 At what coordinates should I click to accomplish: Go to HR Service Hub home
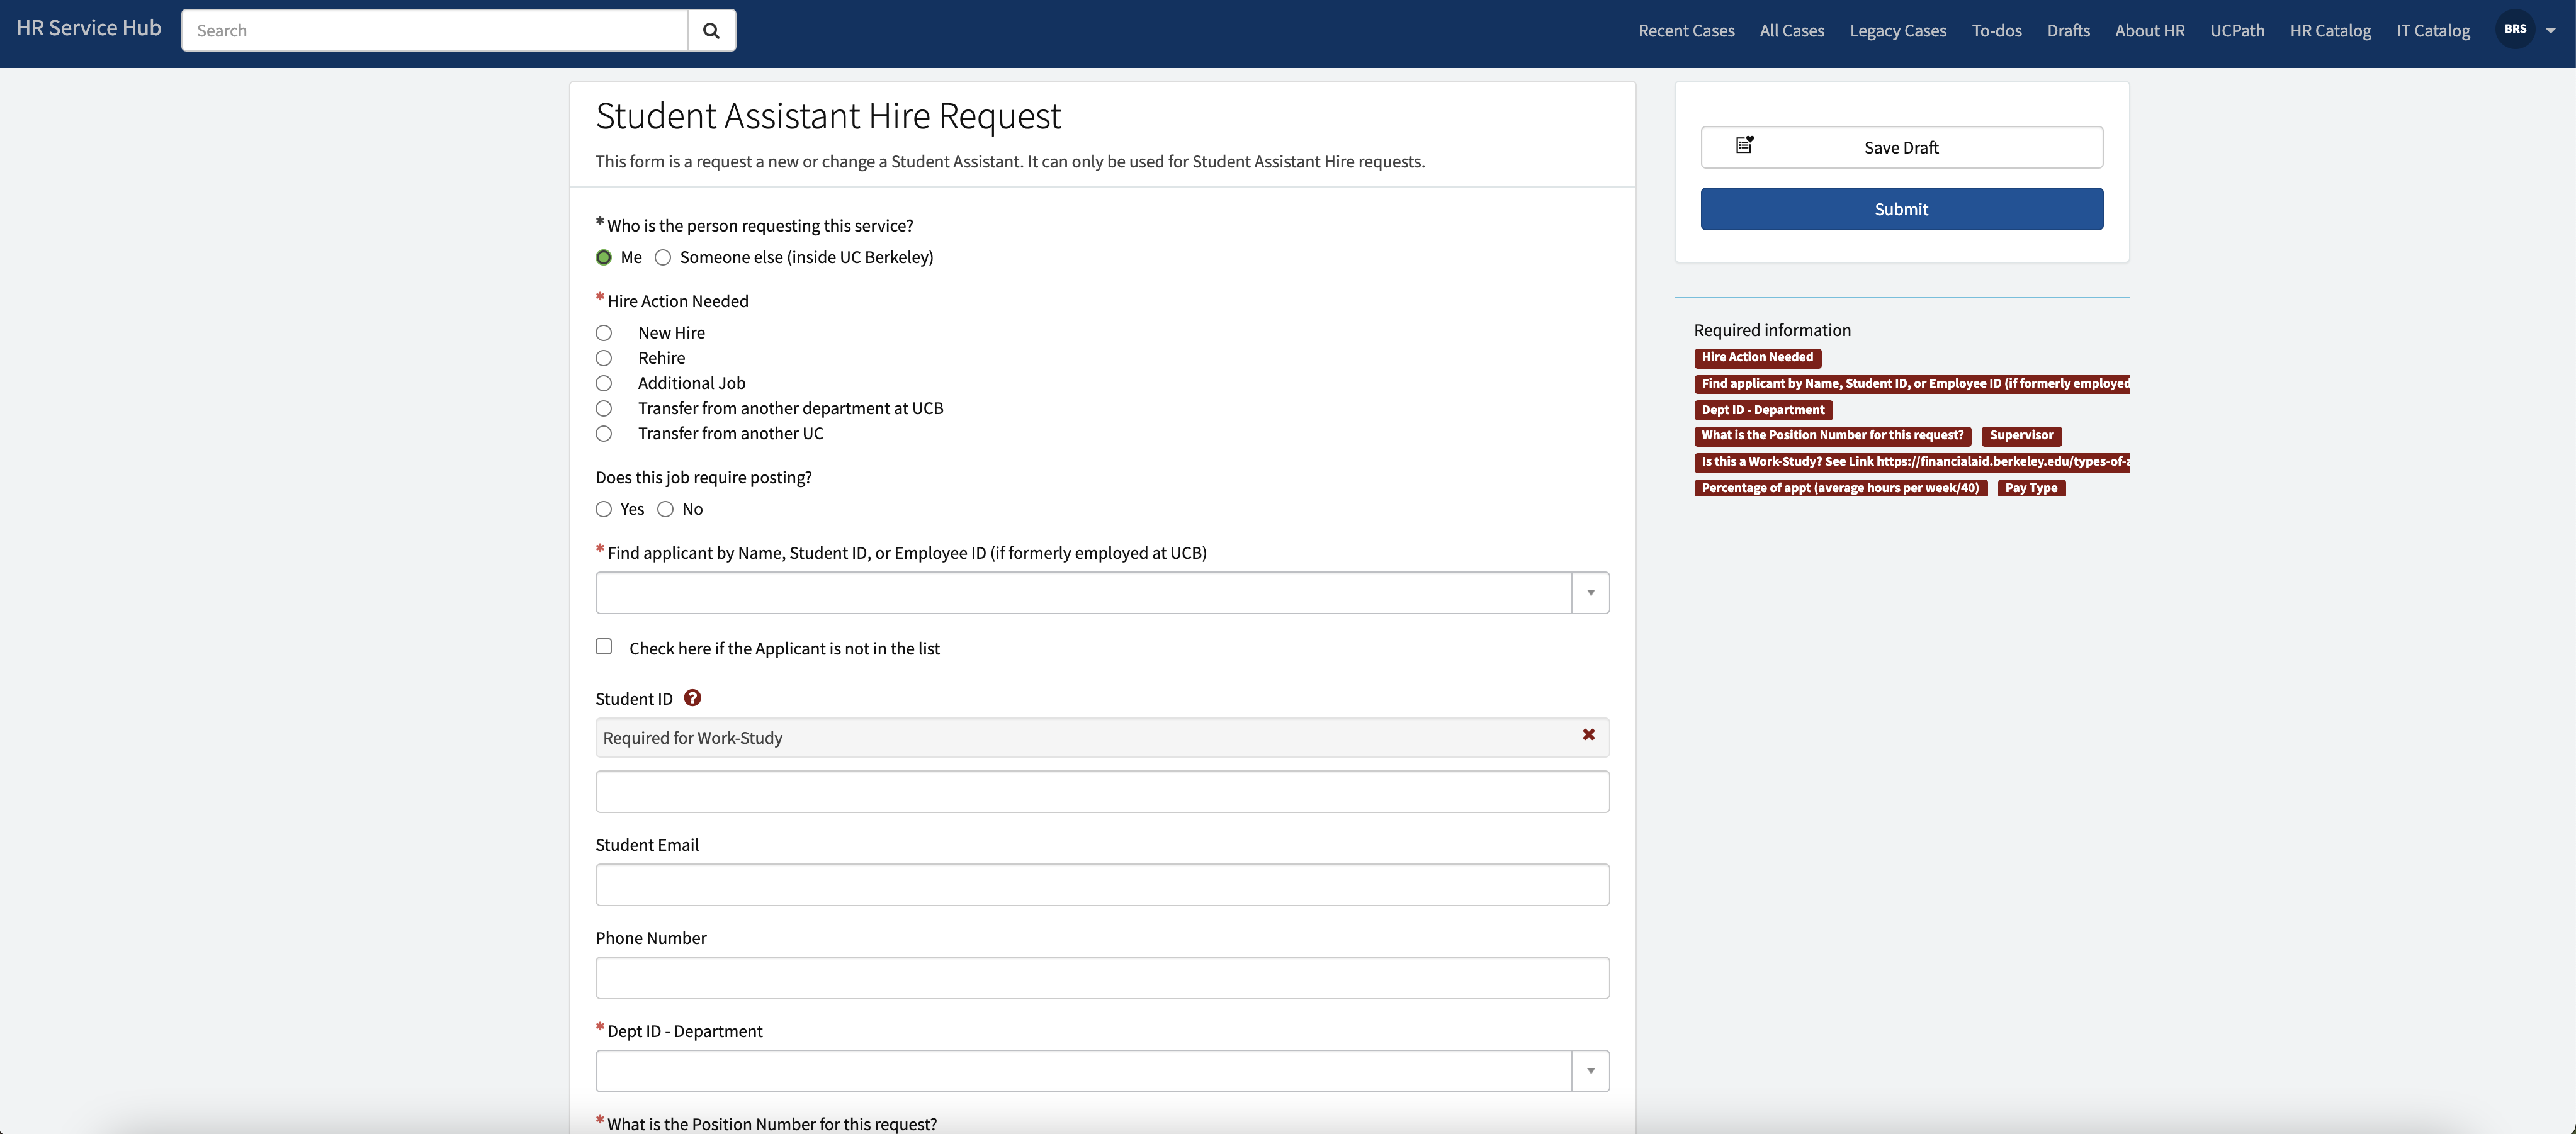(89, 28)
